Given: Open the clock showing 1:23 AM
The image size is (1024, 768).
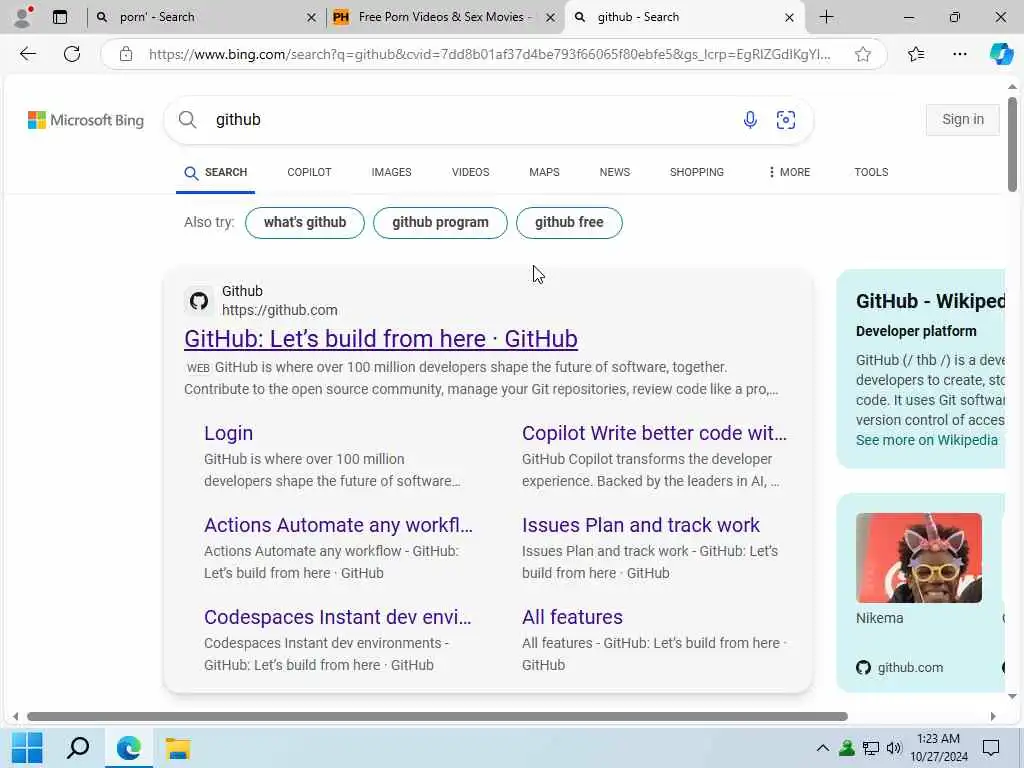Looking at the screenshot, I should point(938,748).
